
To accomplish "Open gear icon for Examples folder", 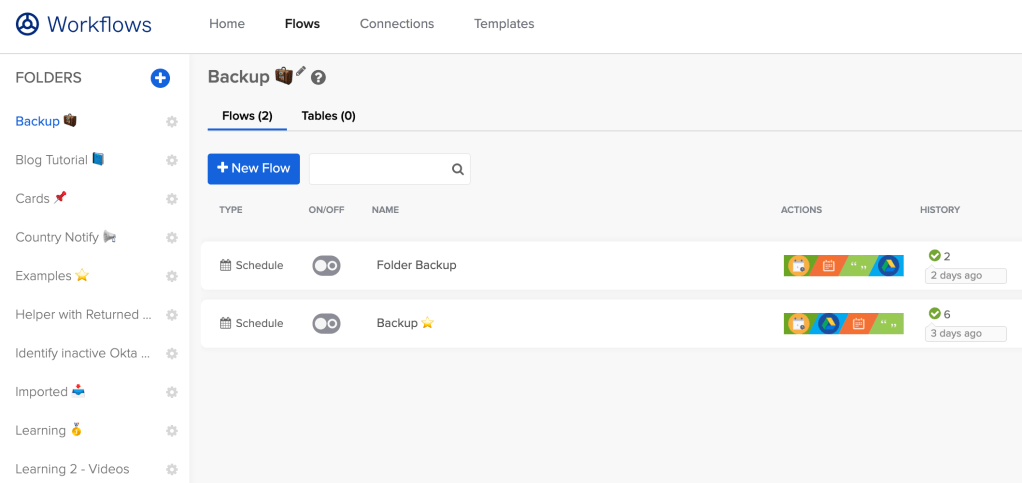I will (x=172, y=276).
